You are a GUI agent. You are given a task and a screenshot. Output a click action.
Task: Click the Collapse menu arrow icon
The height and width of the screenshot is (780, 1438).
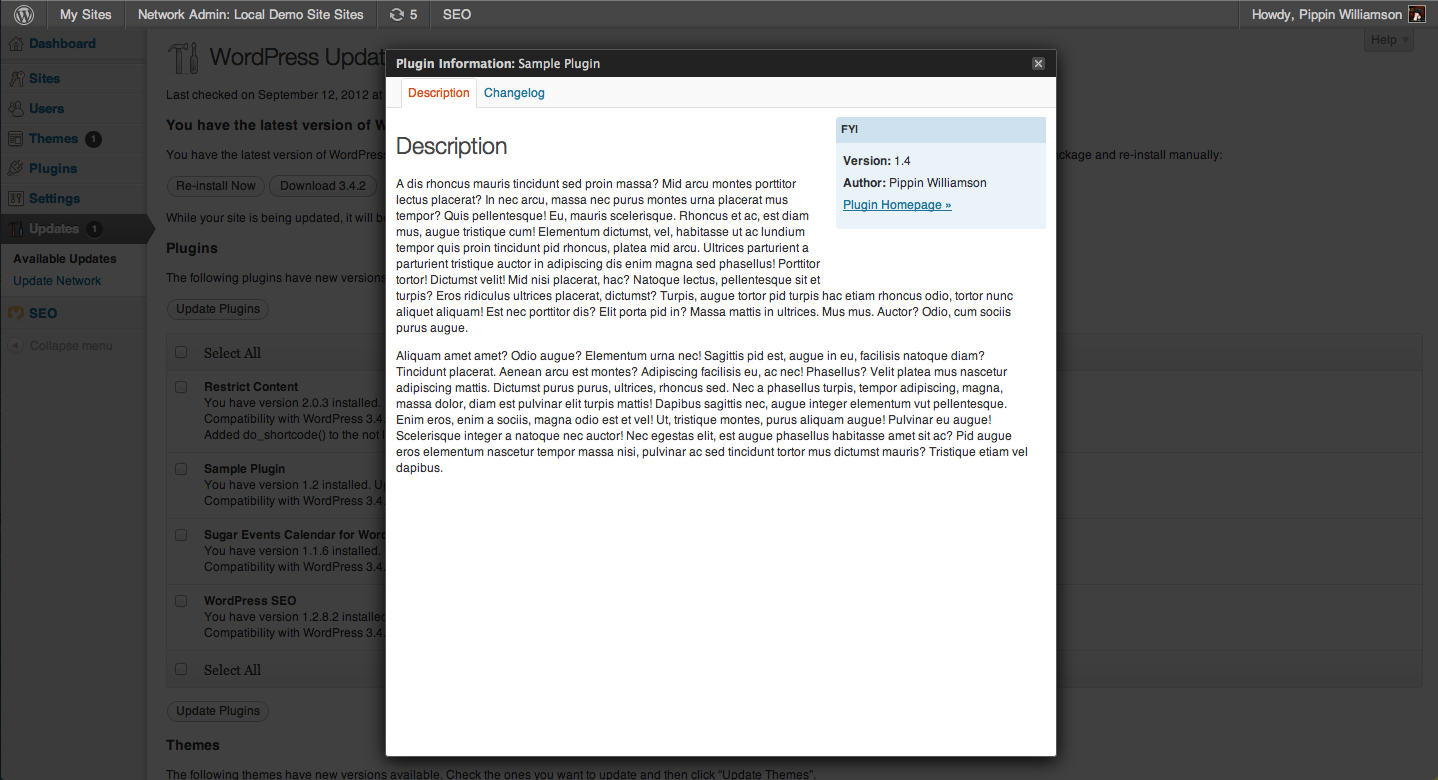(16, 346)
